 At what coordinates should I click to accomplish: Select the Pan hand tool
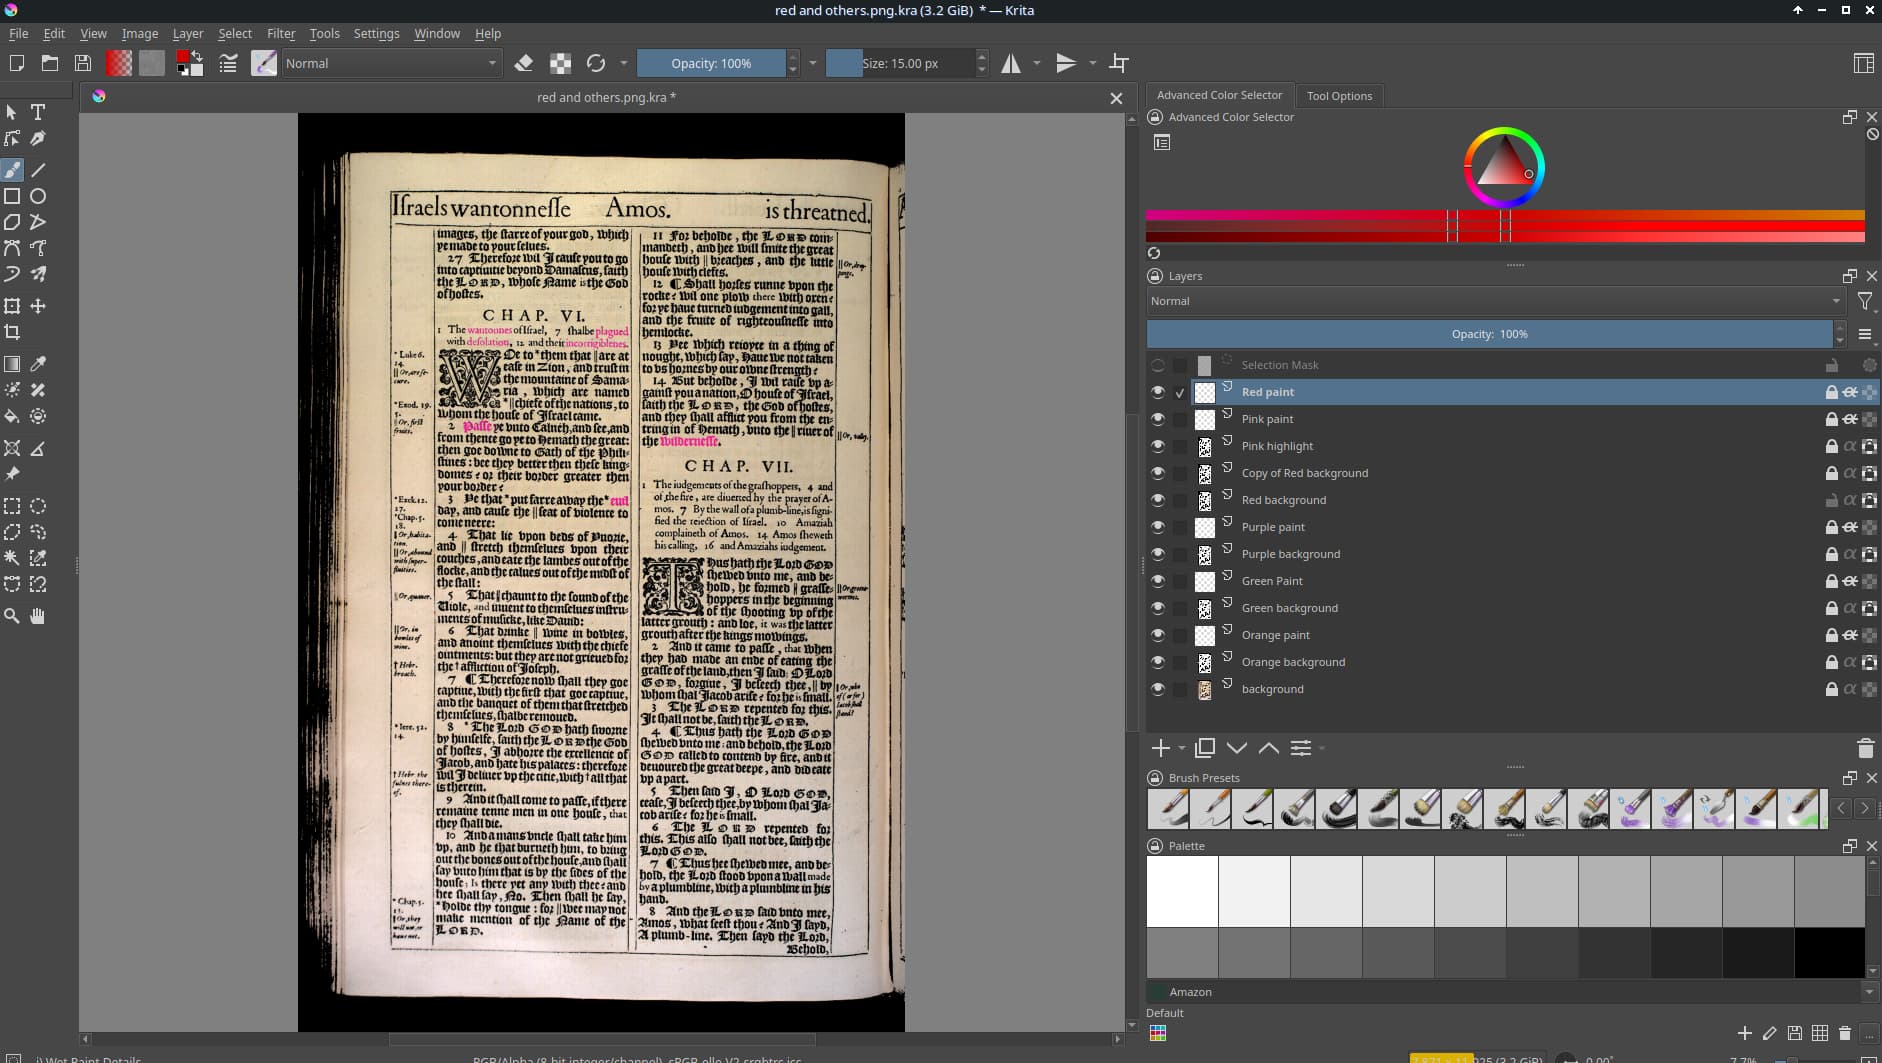coord(38,616)
